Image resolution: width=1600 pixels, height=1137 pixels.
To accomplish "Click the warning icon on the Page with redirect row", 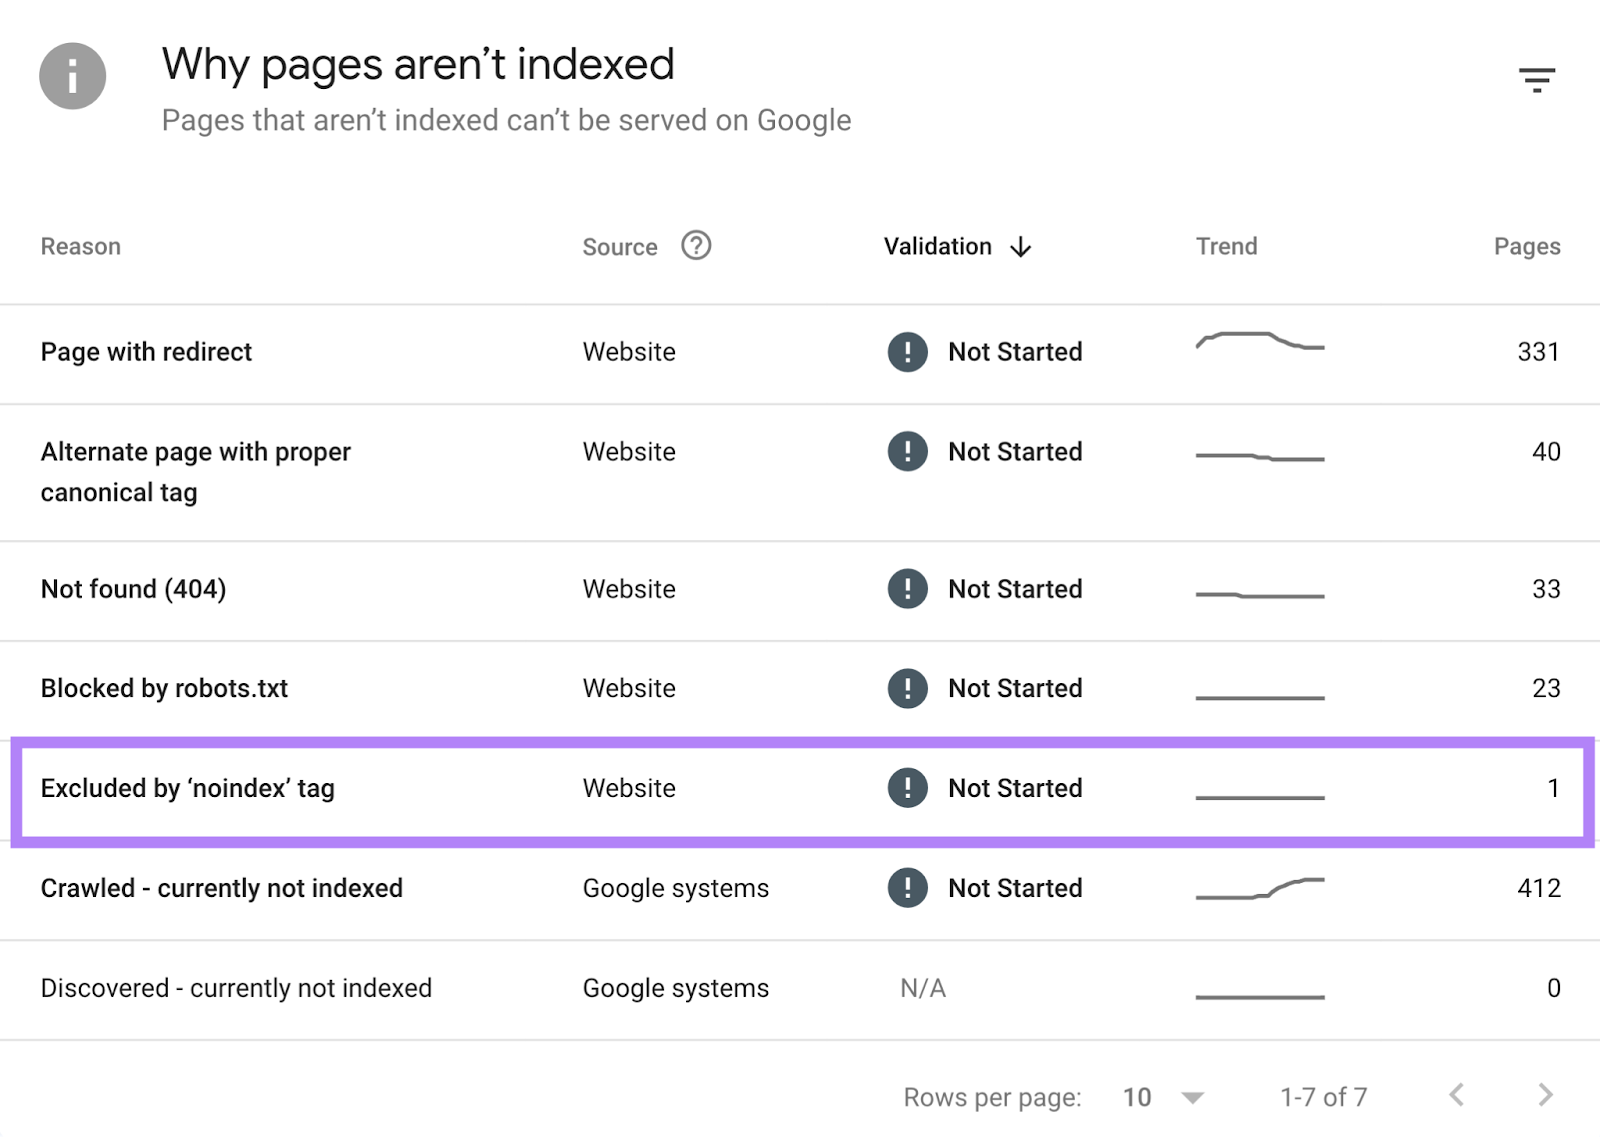I will pyautogui.click(x=906, y=352).
